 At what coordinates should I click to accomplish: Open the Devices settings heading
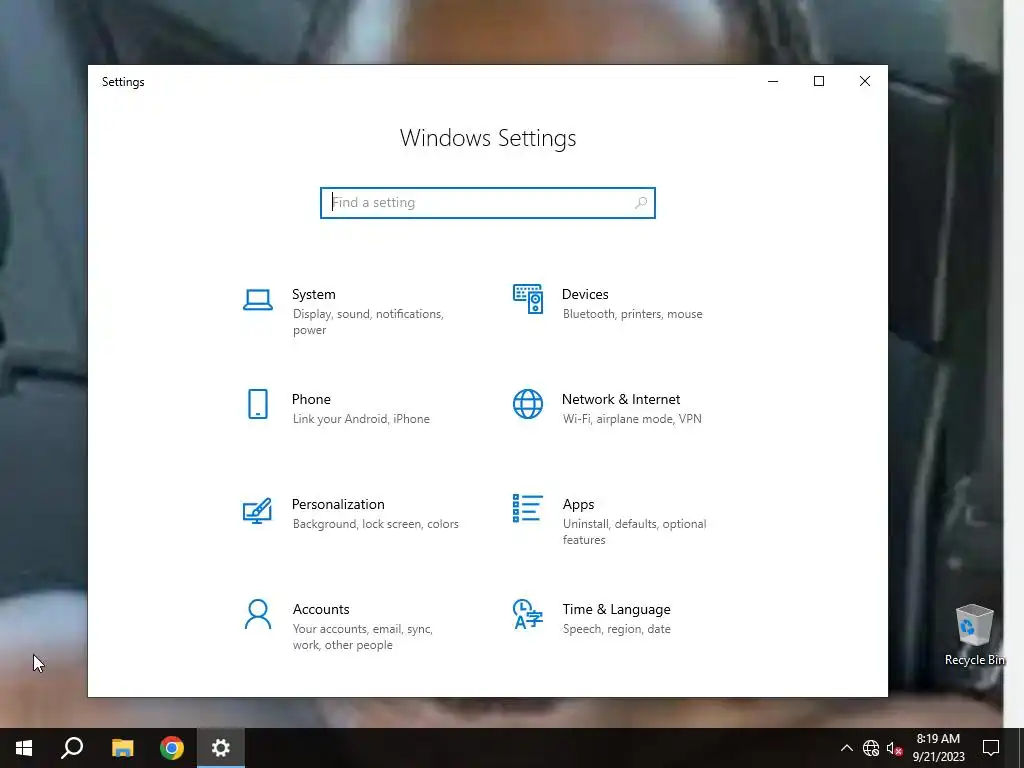[x=585, y=295]
